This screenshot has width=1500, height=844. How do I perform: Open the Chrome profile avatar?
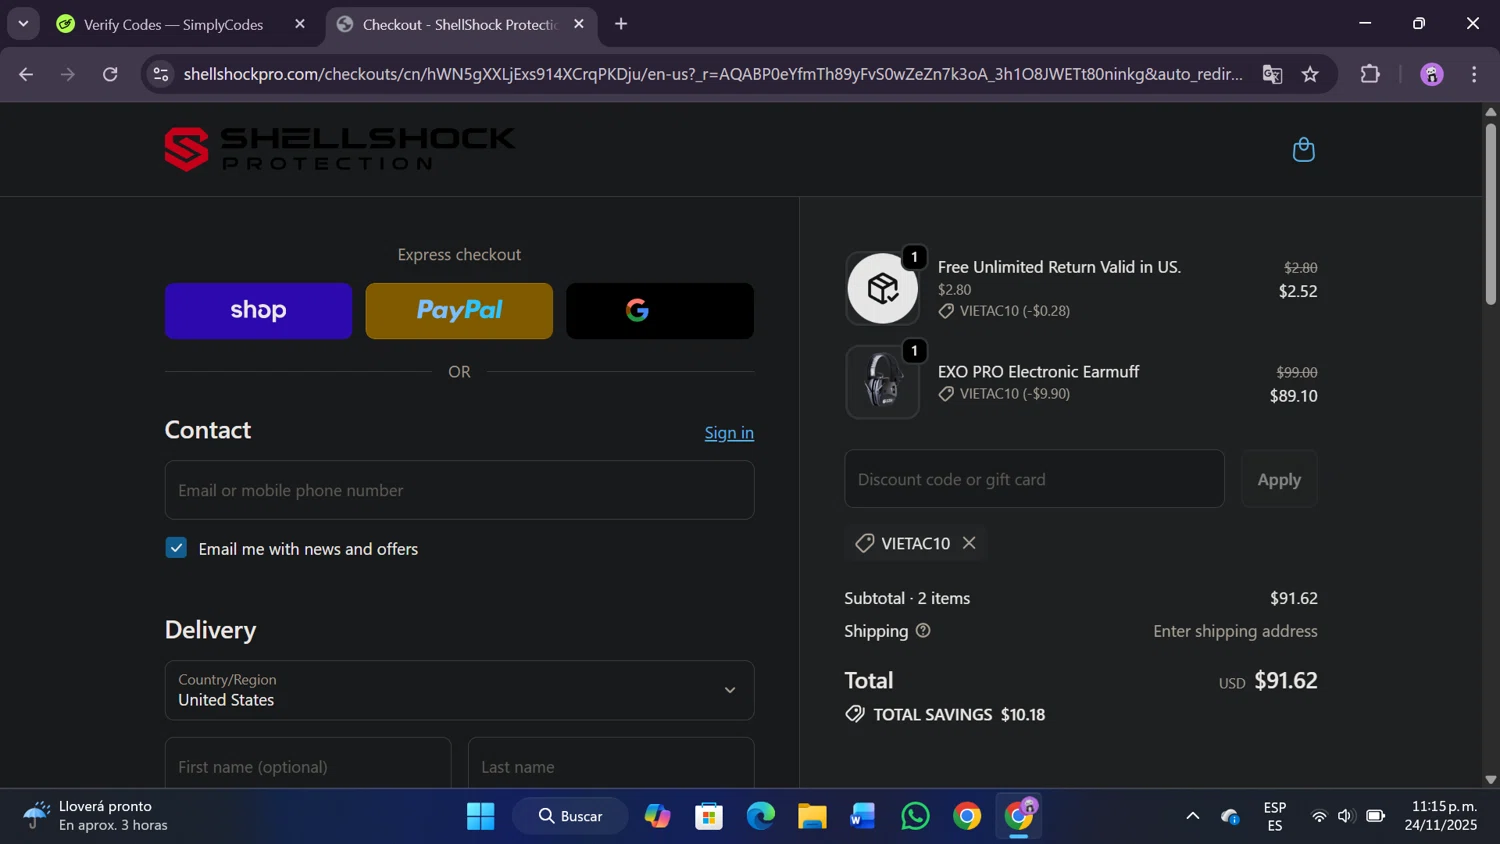coord(1432,74)
